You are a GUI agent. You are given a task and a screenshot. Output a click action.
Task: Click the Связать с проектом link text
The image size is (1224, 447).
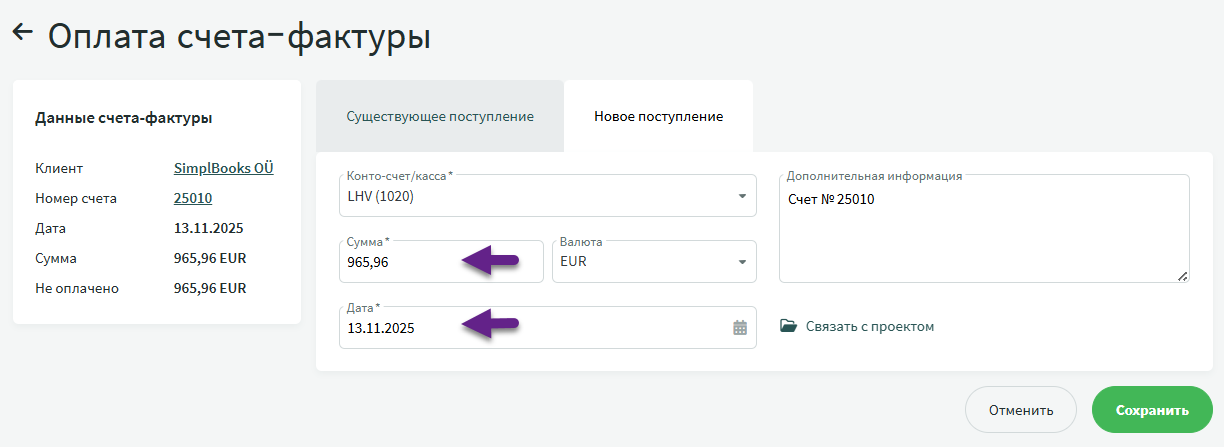click(870, 326)
